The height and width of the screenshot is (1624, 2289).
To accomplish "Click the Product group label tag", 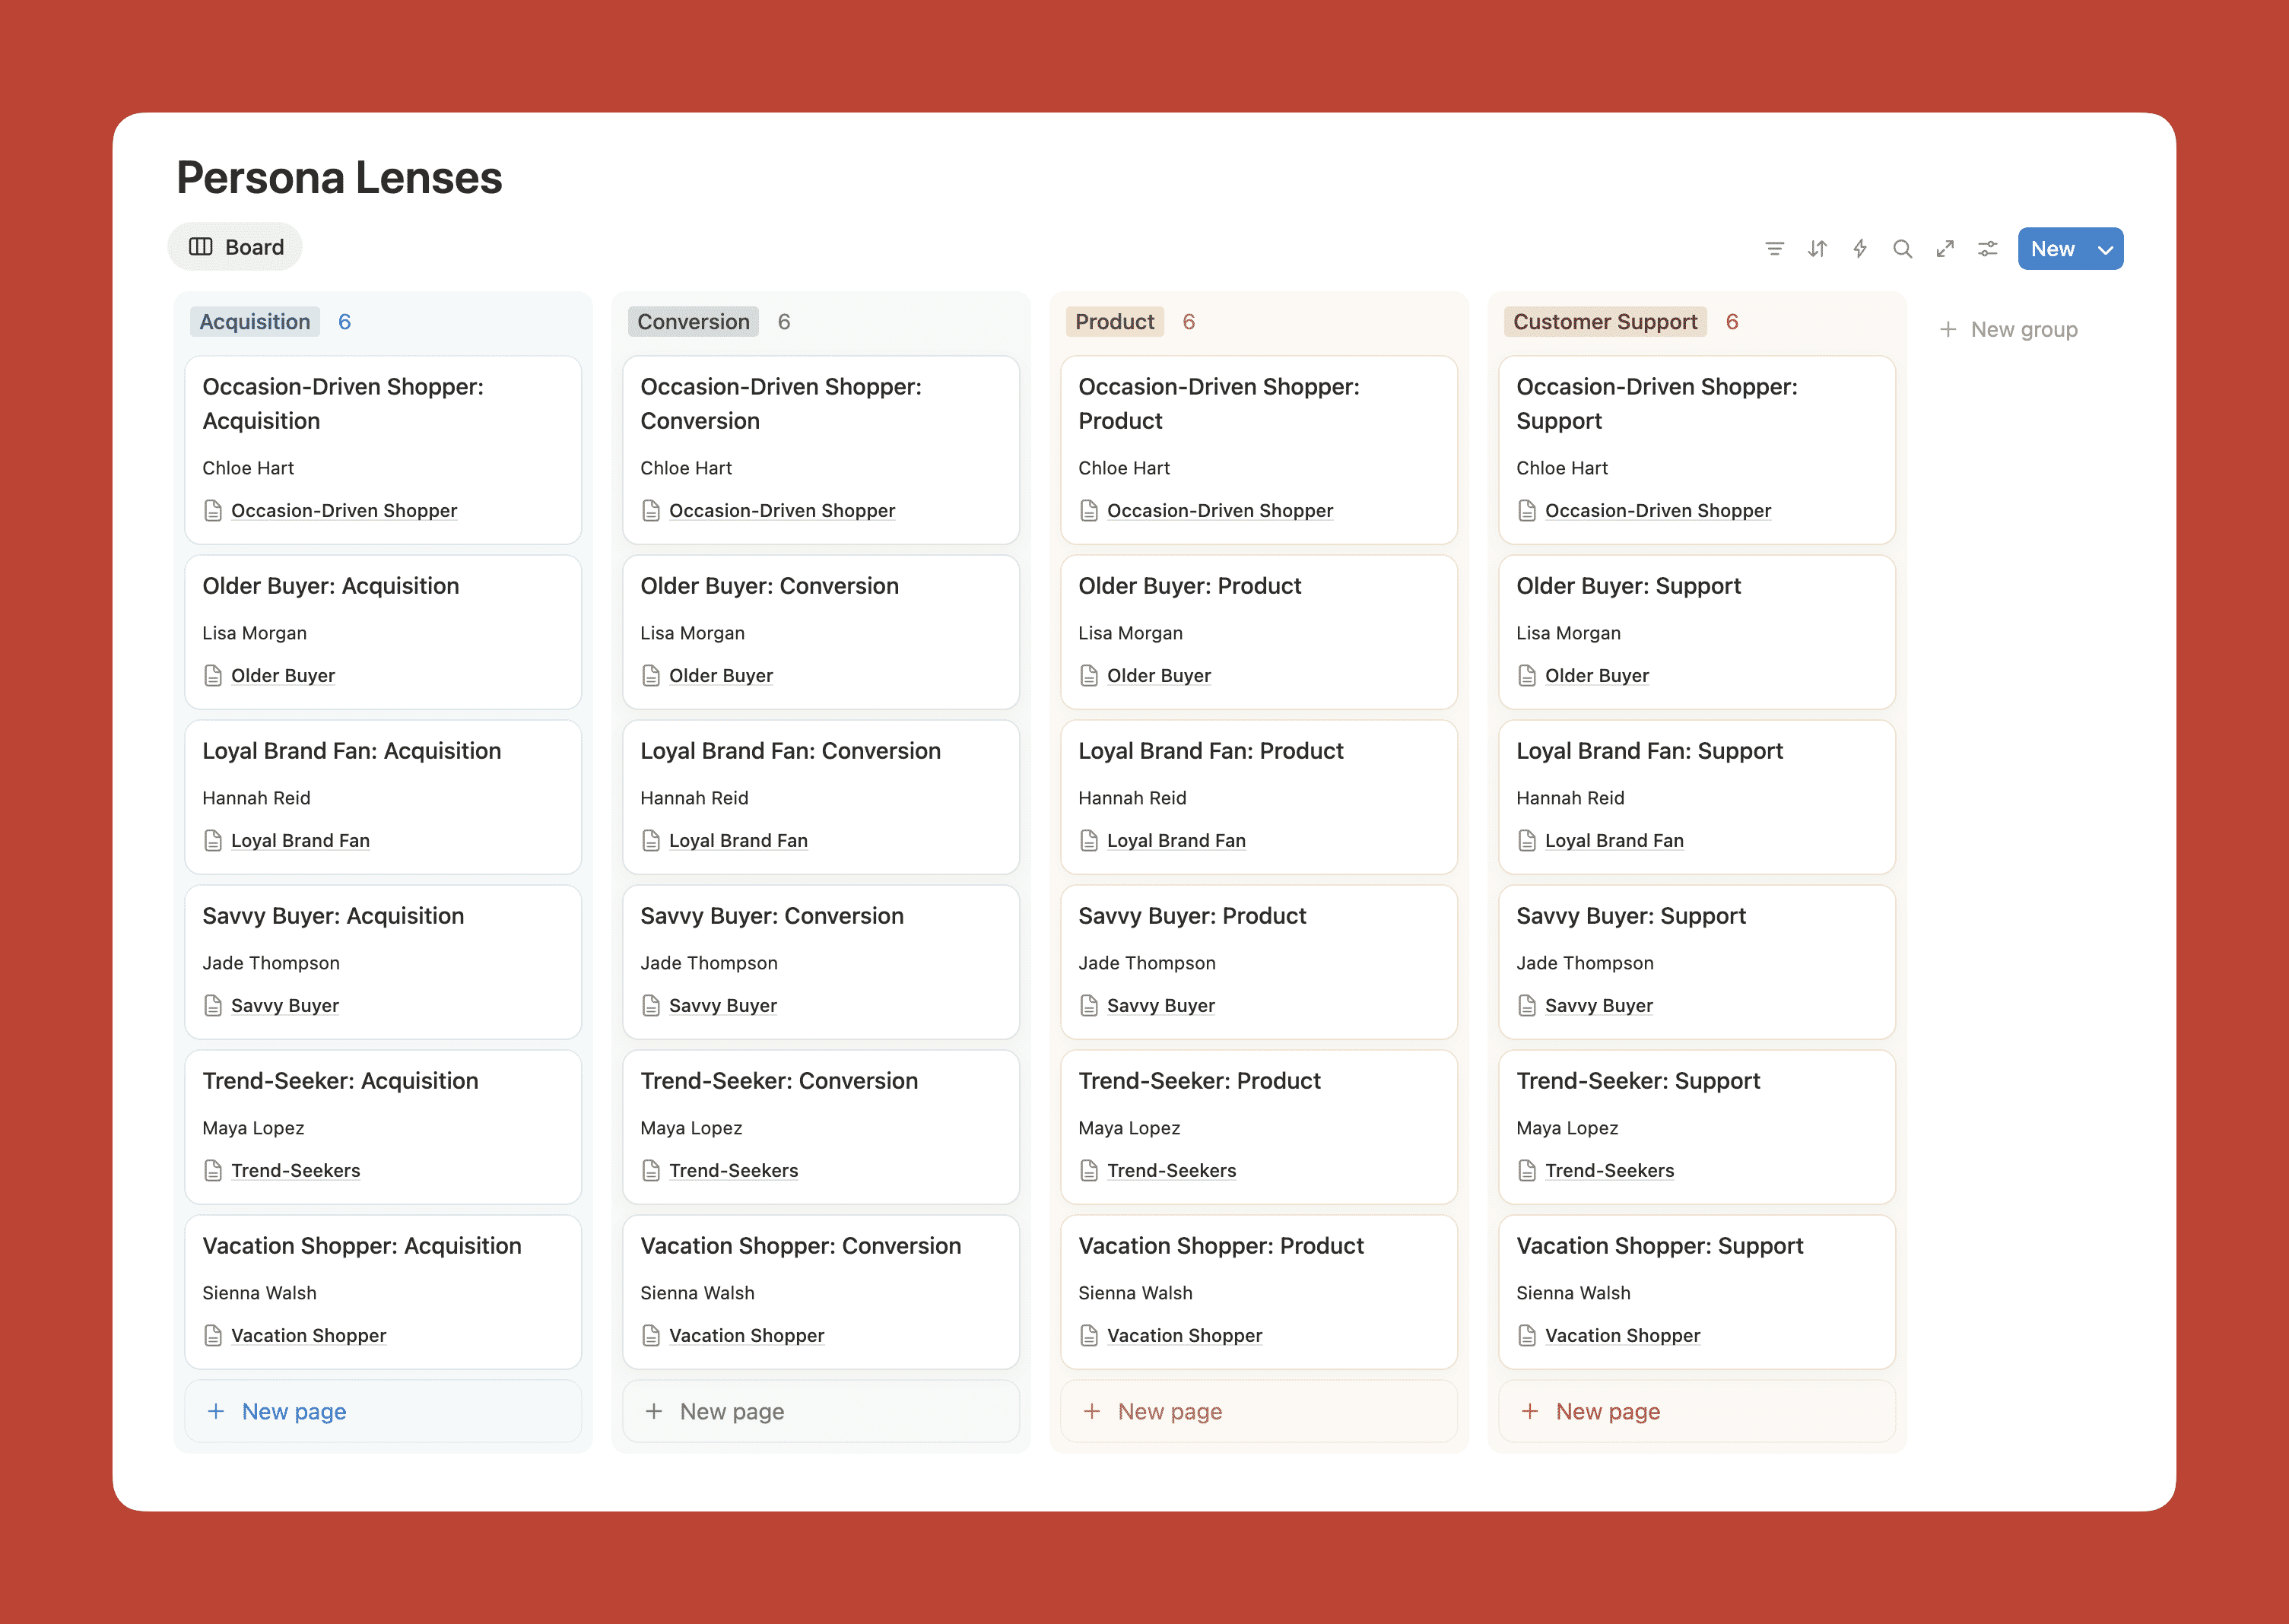I will pyautogui.click(x=1114, y=322).
